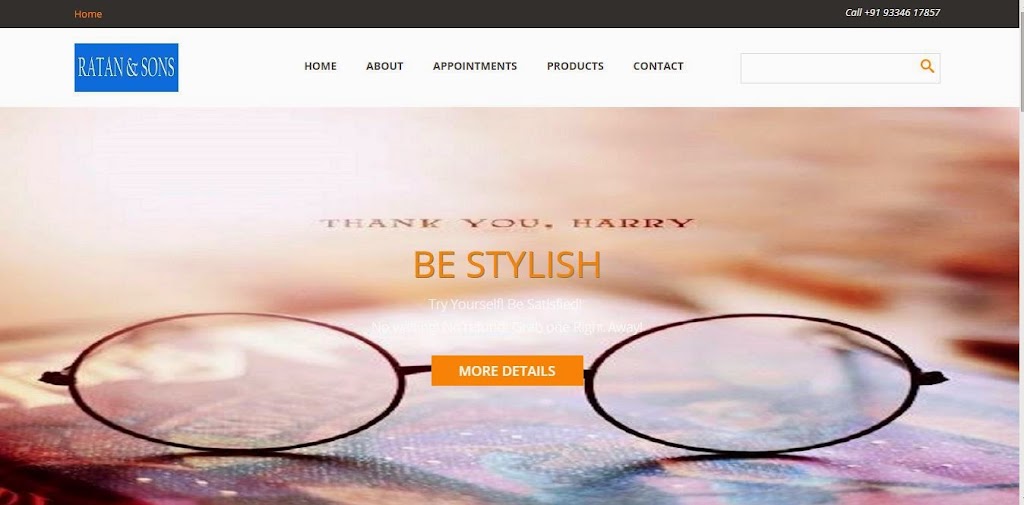Click the Ratan & Sons logo
The height and width of the screenshot is (505, 1024).
pyautogui.click(x=126, y=67)
